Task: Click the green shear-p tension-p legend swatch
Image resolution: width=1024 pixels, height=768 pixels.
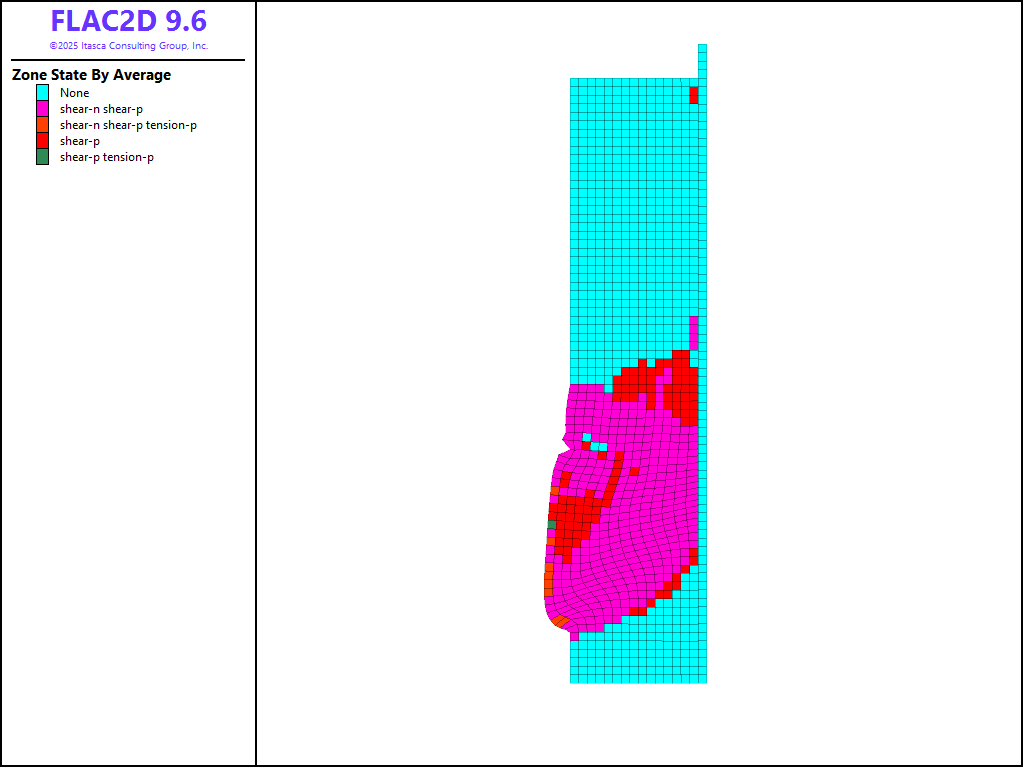Action: click(x=42, y=157)
